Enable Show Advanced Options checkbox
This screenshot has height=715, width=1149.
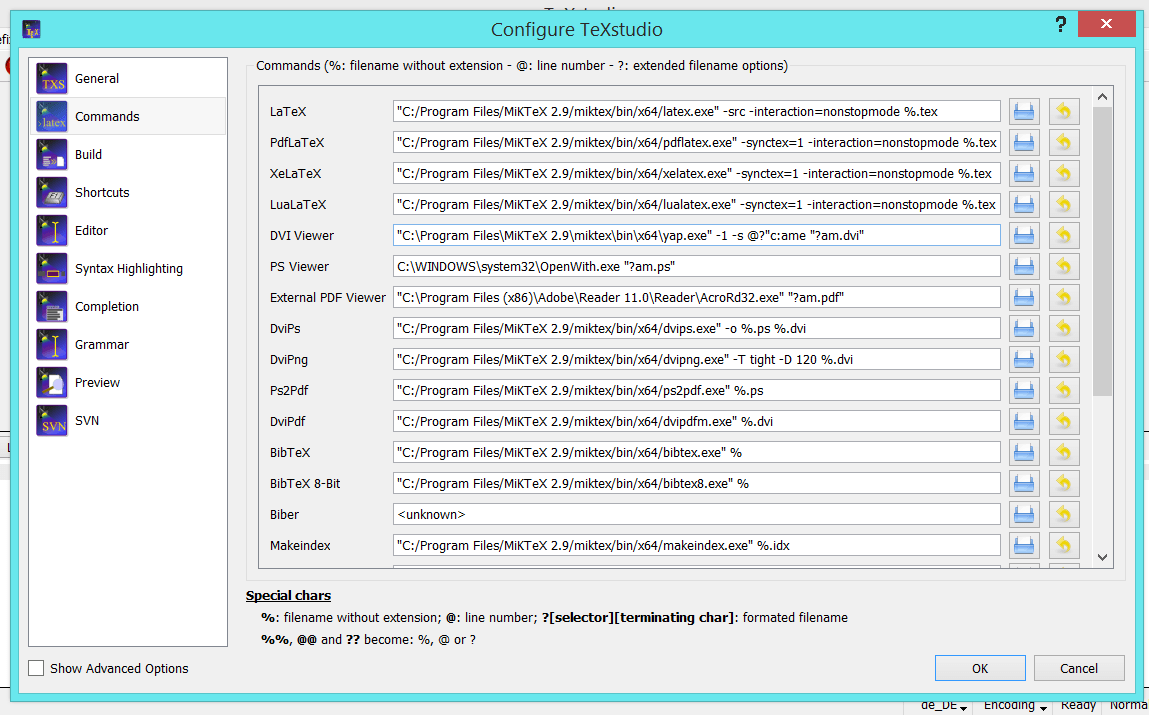(x=36, y=668)
